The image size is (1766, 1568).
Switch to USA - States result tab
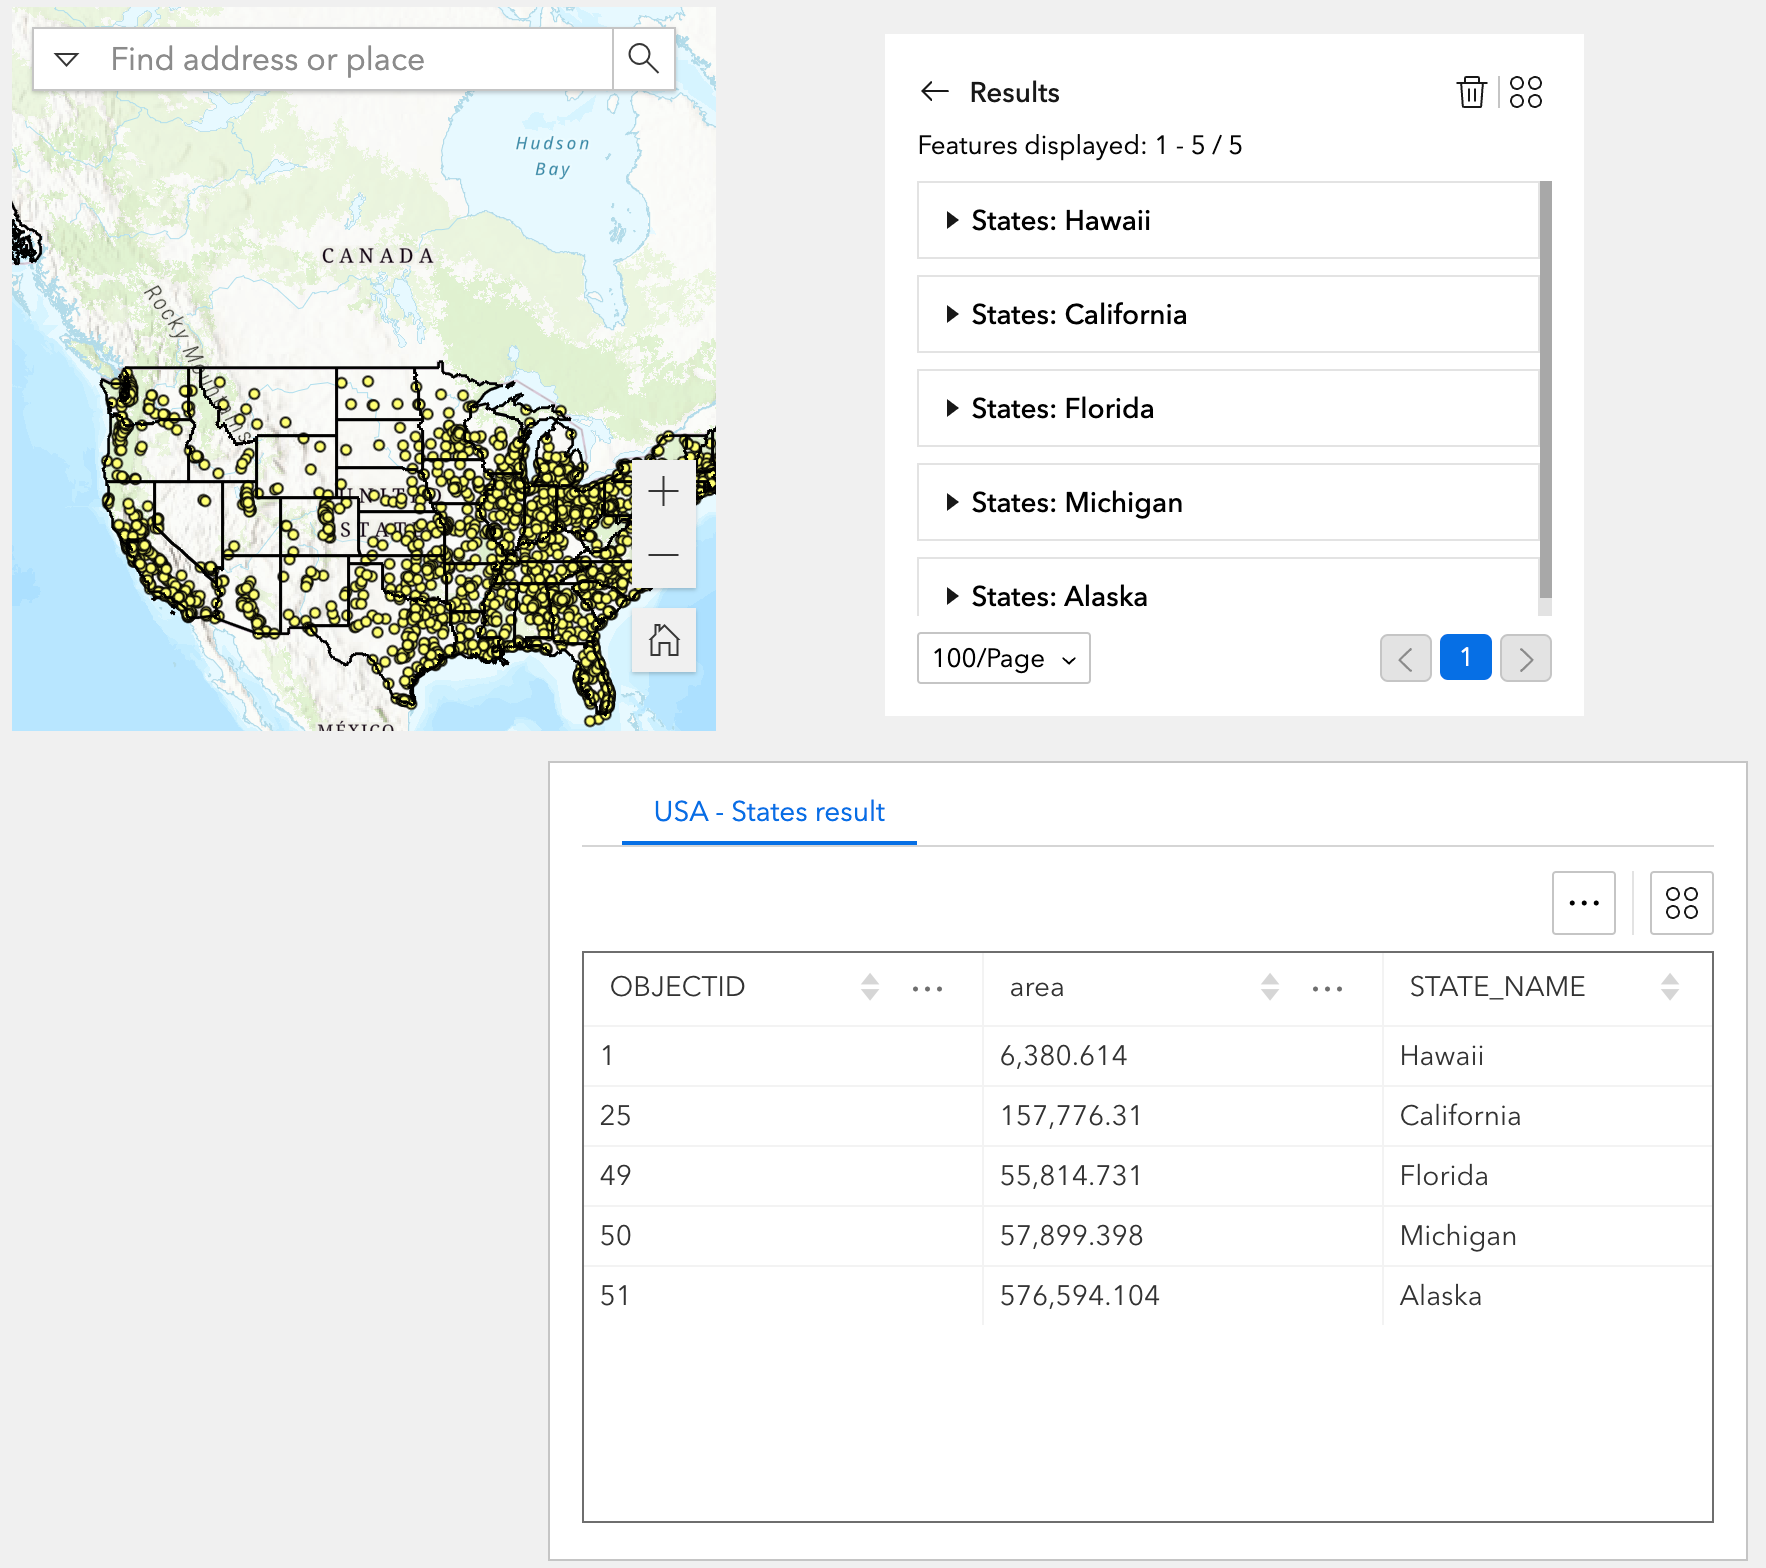769,811
